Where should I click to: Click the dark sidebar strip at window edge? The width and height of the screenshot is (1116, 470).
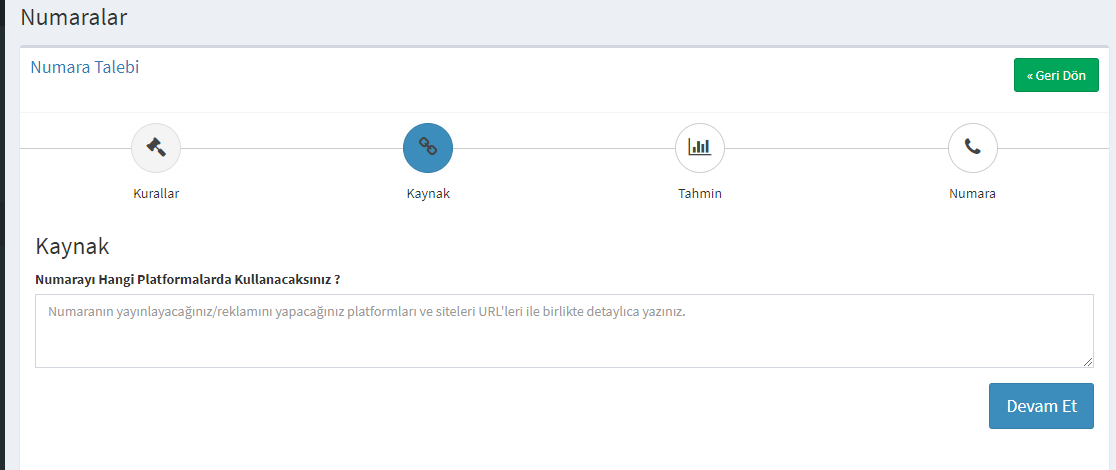pyautogui.click(x=2, y=235)
